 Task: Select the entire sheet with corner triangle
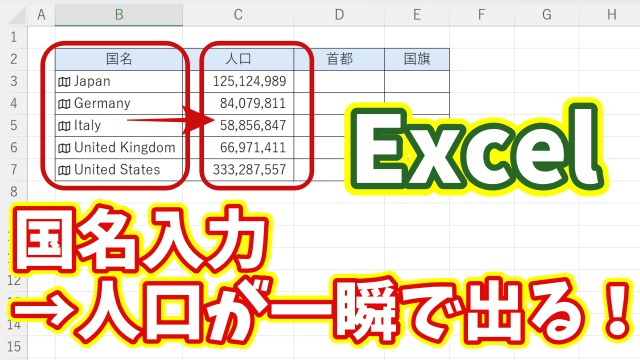click(16, 15)
